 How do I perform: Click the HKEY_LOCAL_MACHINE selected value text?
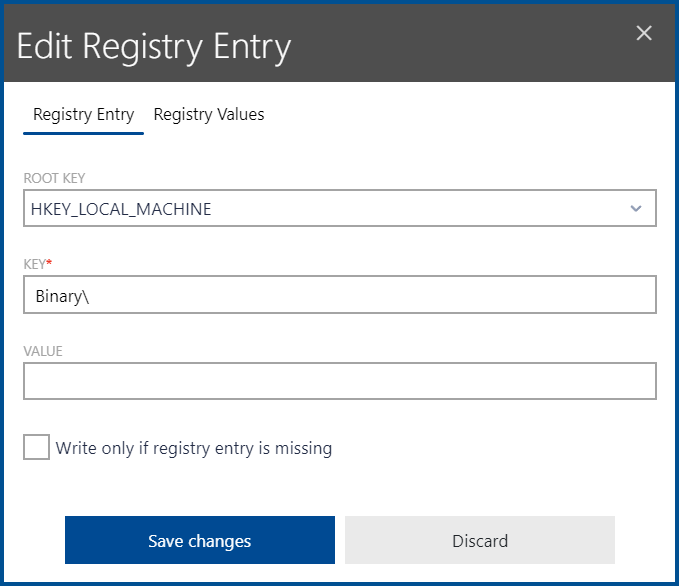[x=121, y=209]
